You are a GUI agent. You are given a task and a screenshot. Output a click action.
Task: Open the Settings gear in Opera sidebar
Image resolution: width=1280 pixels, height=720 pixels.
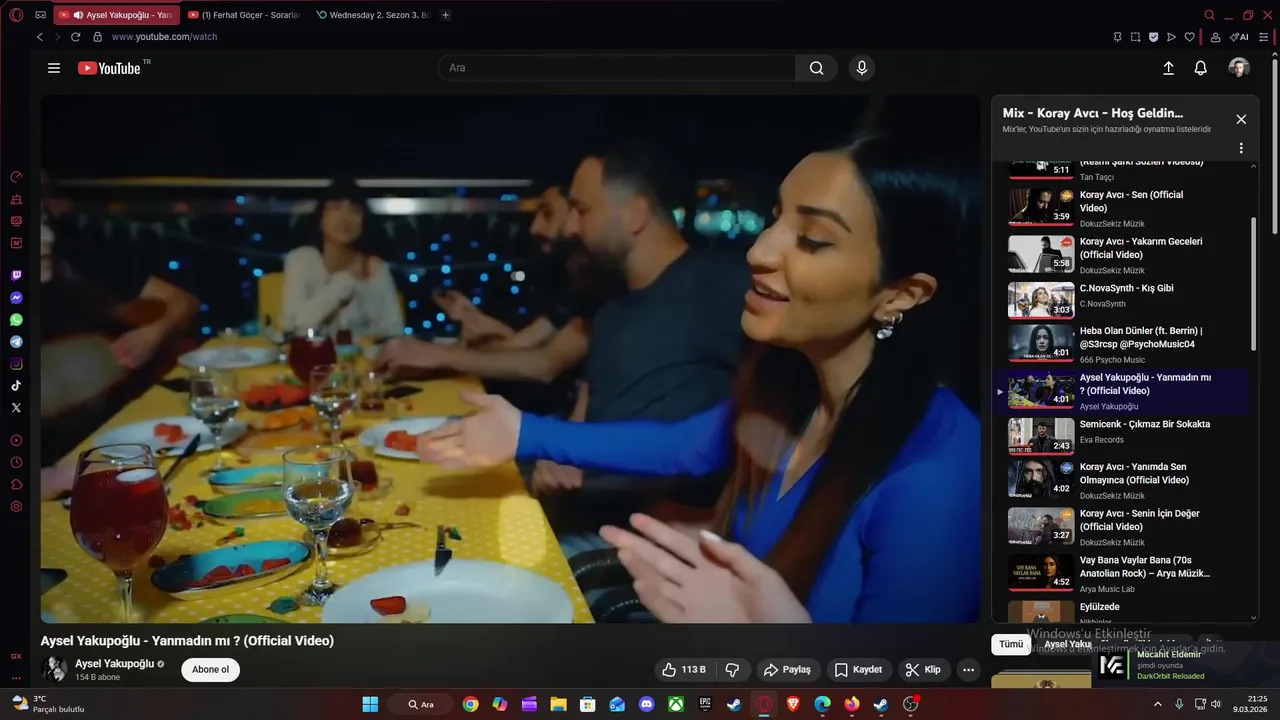(x=16, y=506)
